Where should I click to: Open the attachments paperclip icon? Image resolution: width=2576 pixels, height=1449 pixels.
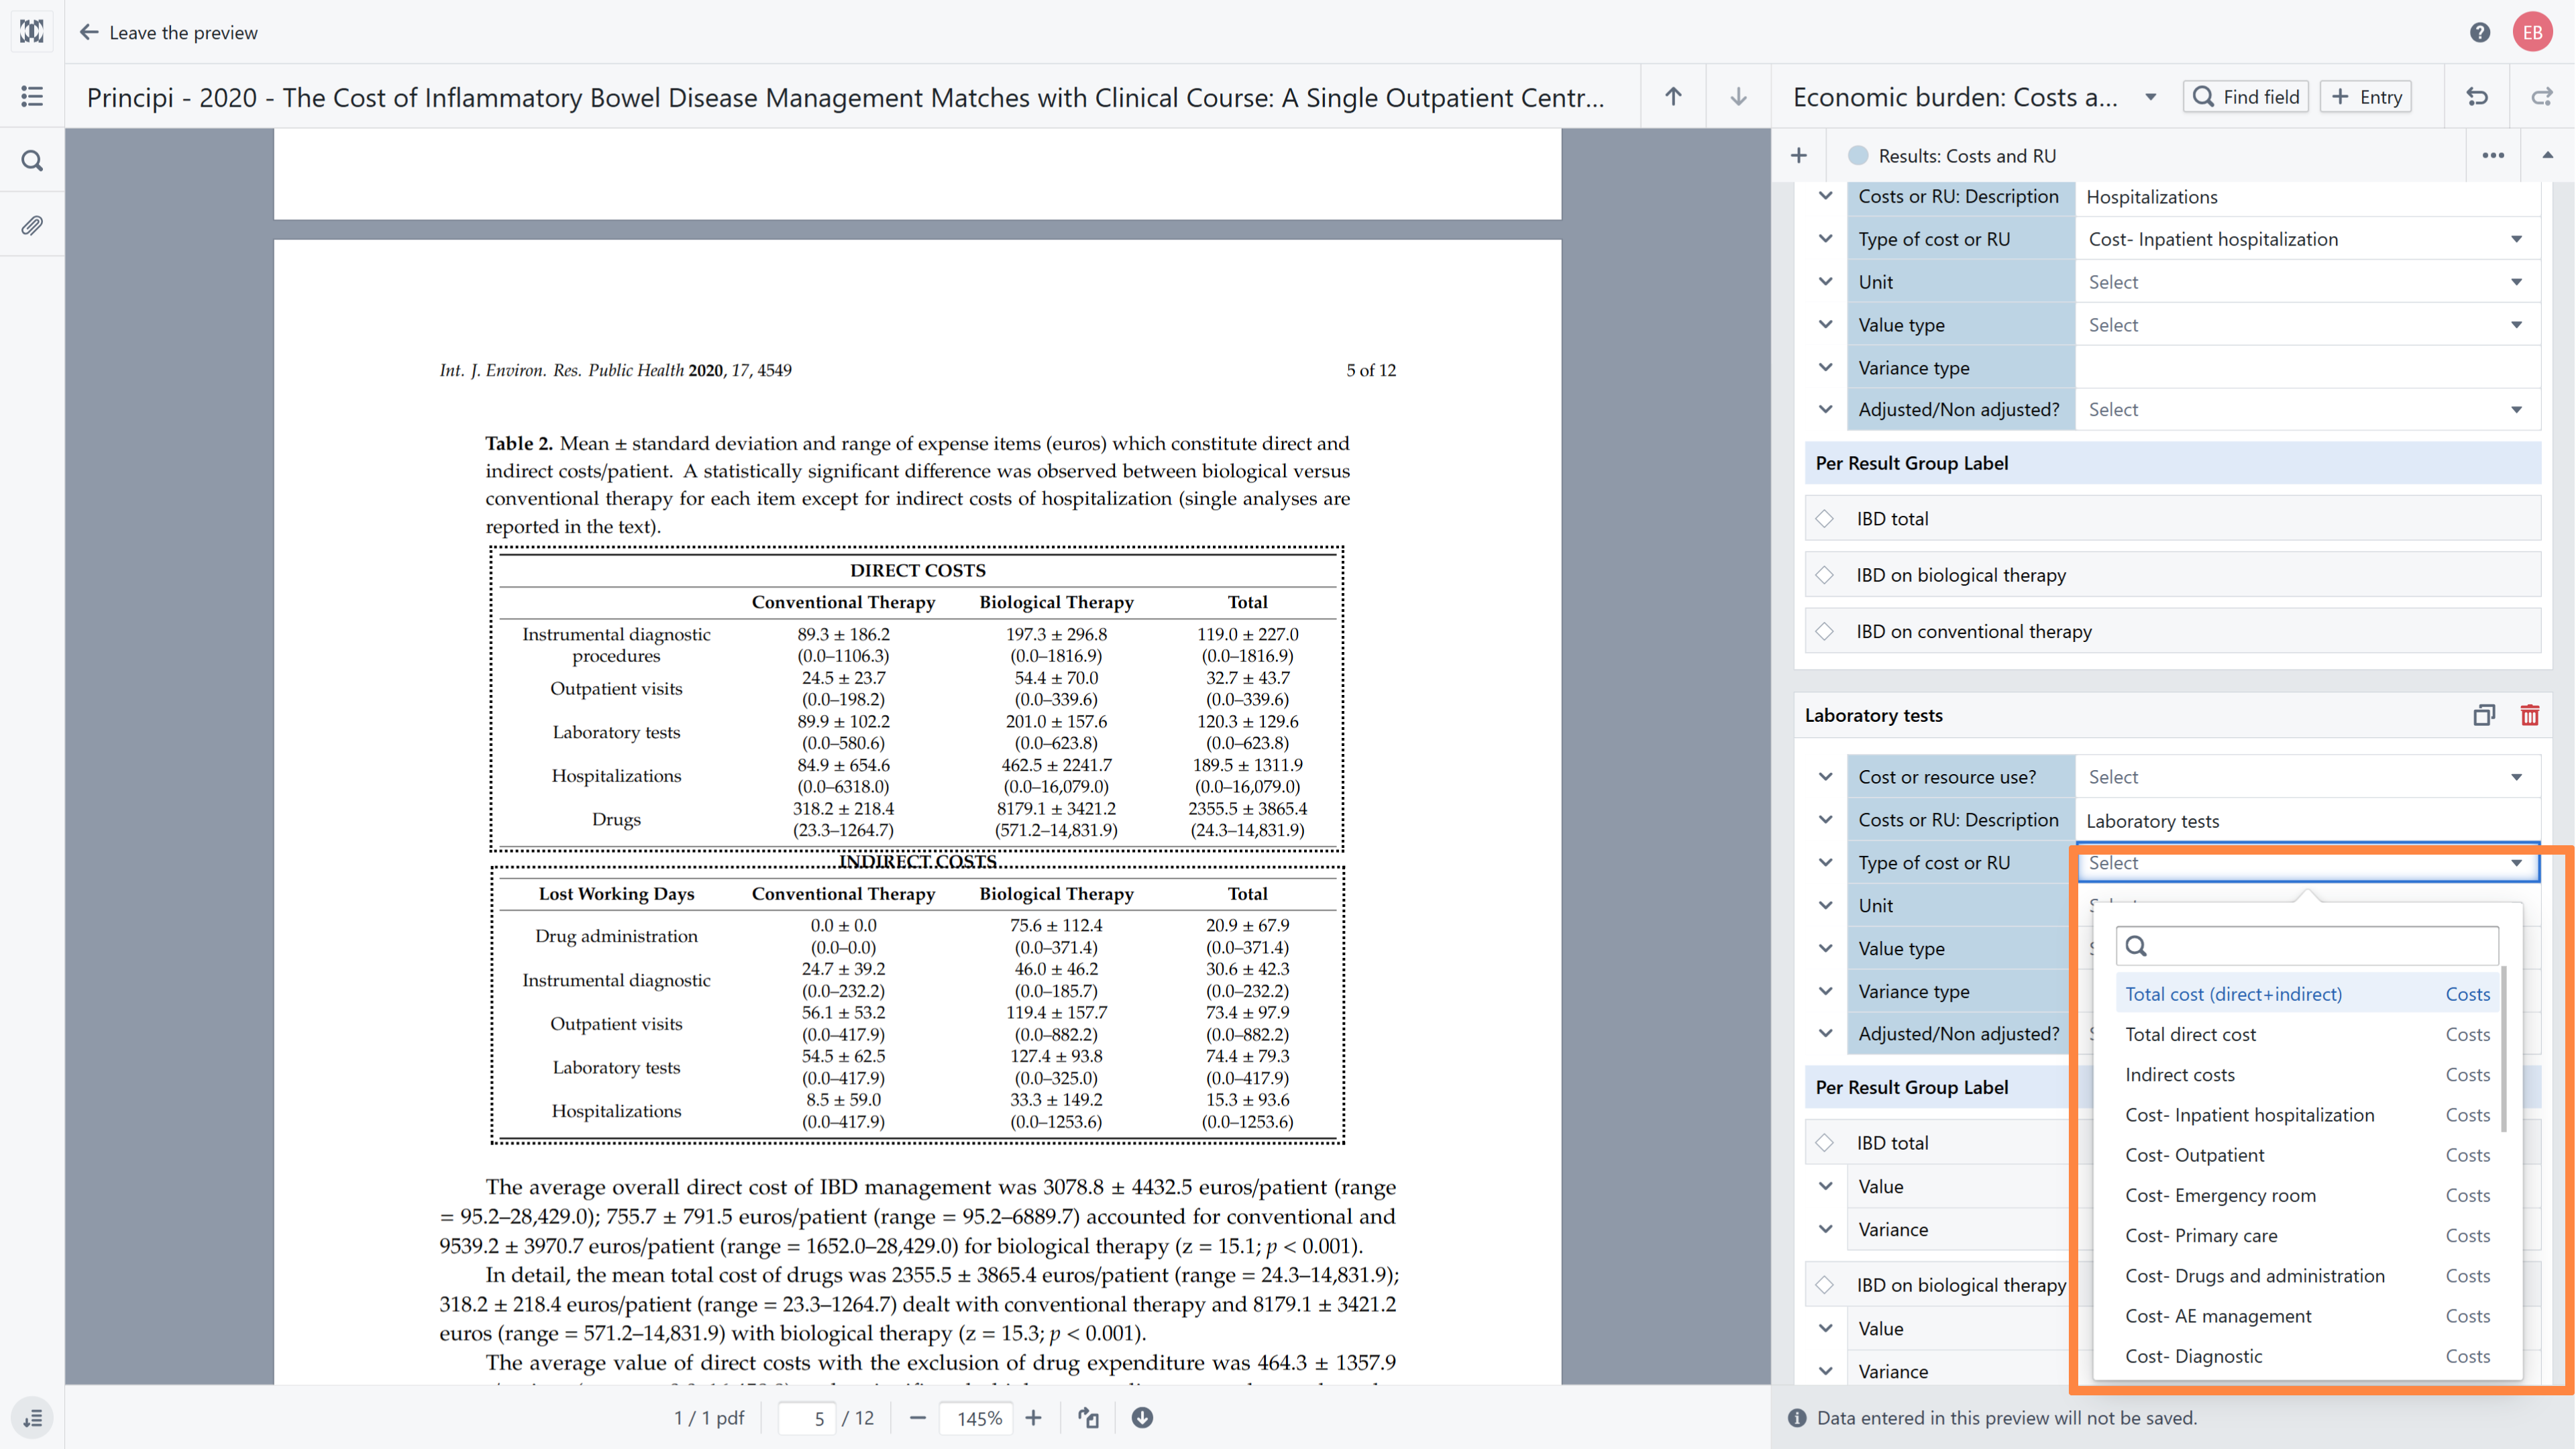coord(32,225)
